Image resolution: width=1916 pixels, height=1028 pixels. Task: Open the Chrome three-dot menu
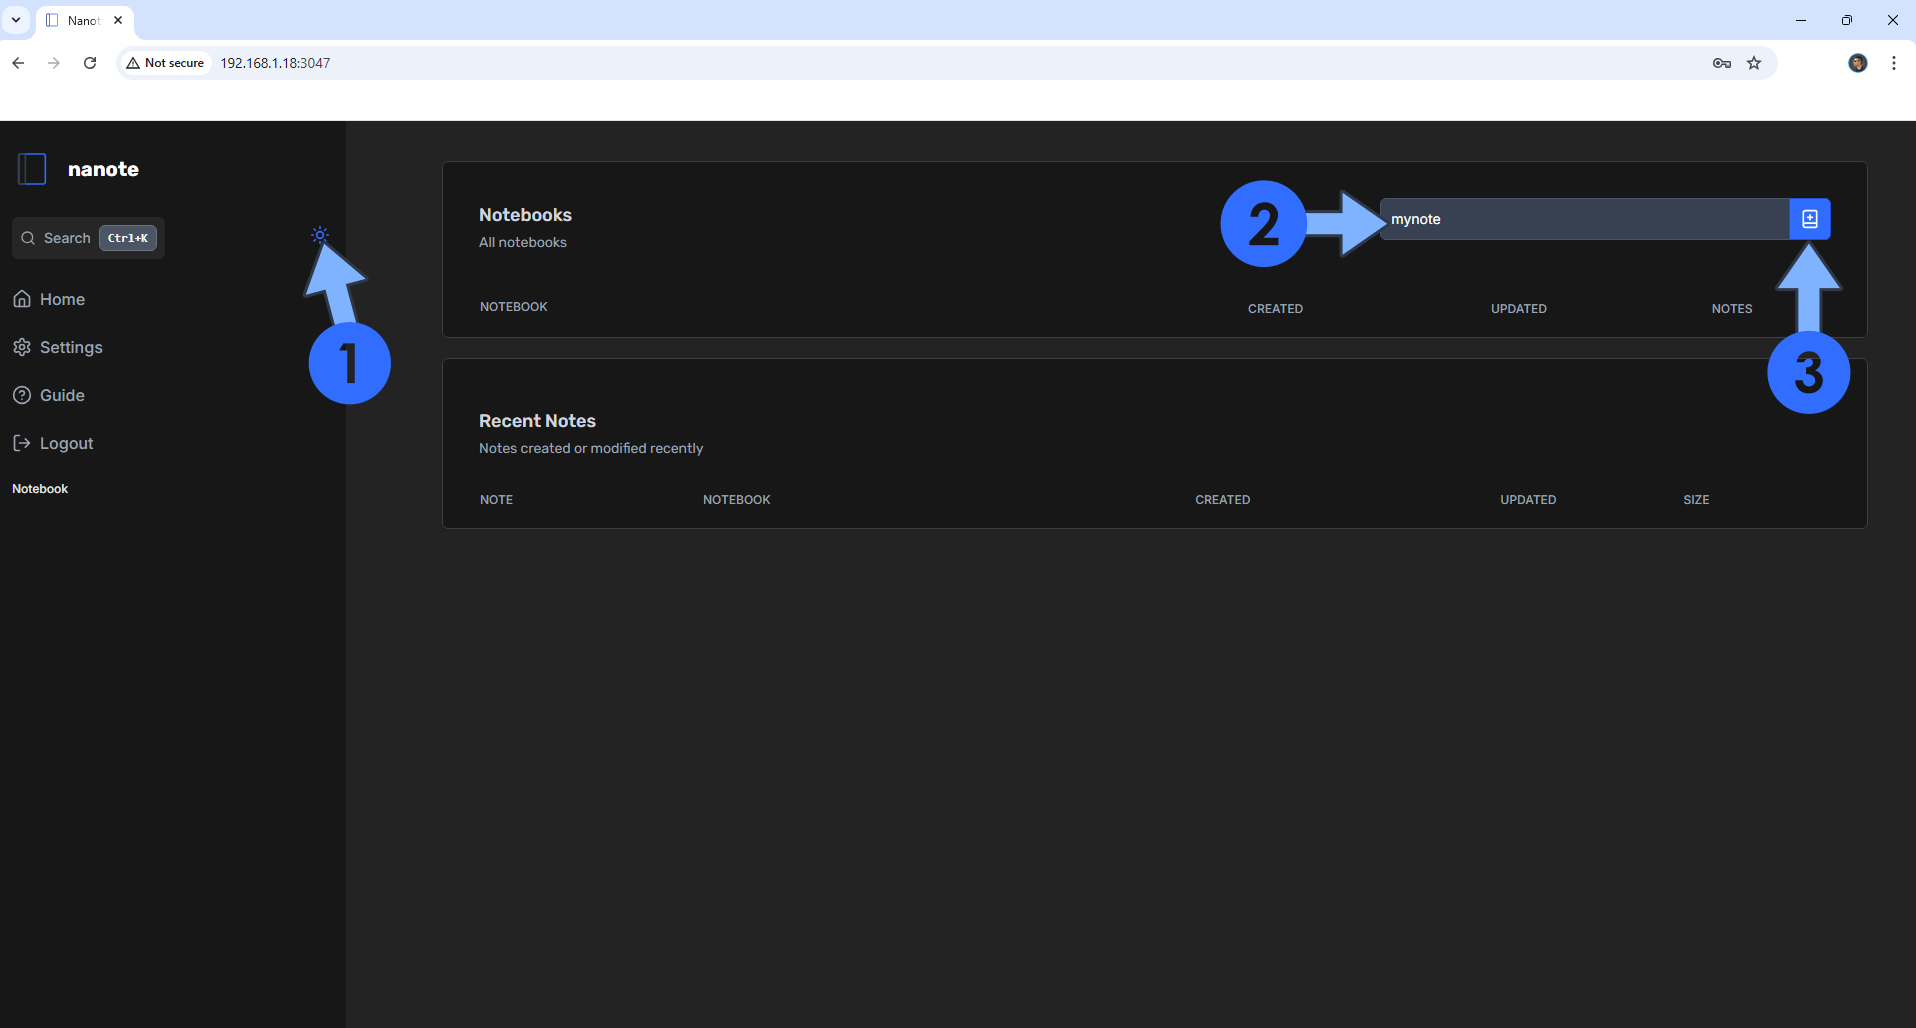pyautogui.click(x=1894, y=63)
